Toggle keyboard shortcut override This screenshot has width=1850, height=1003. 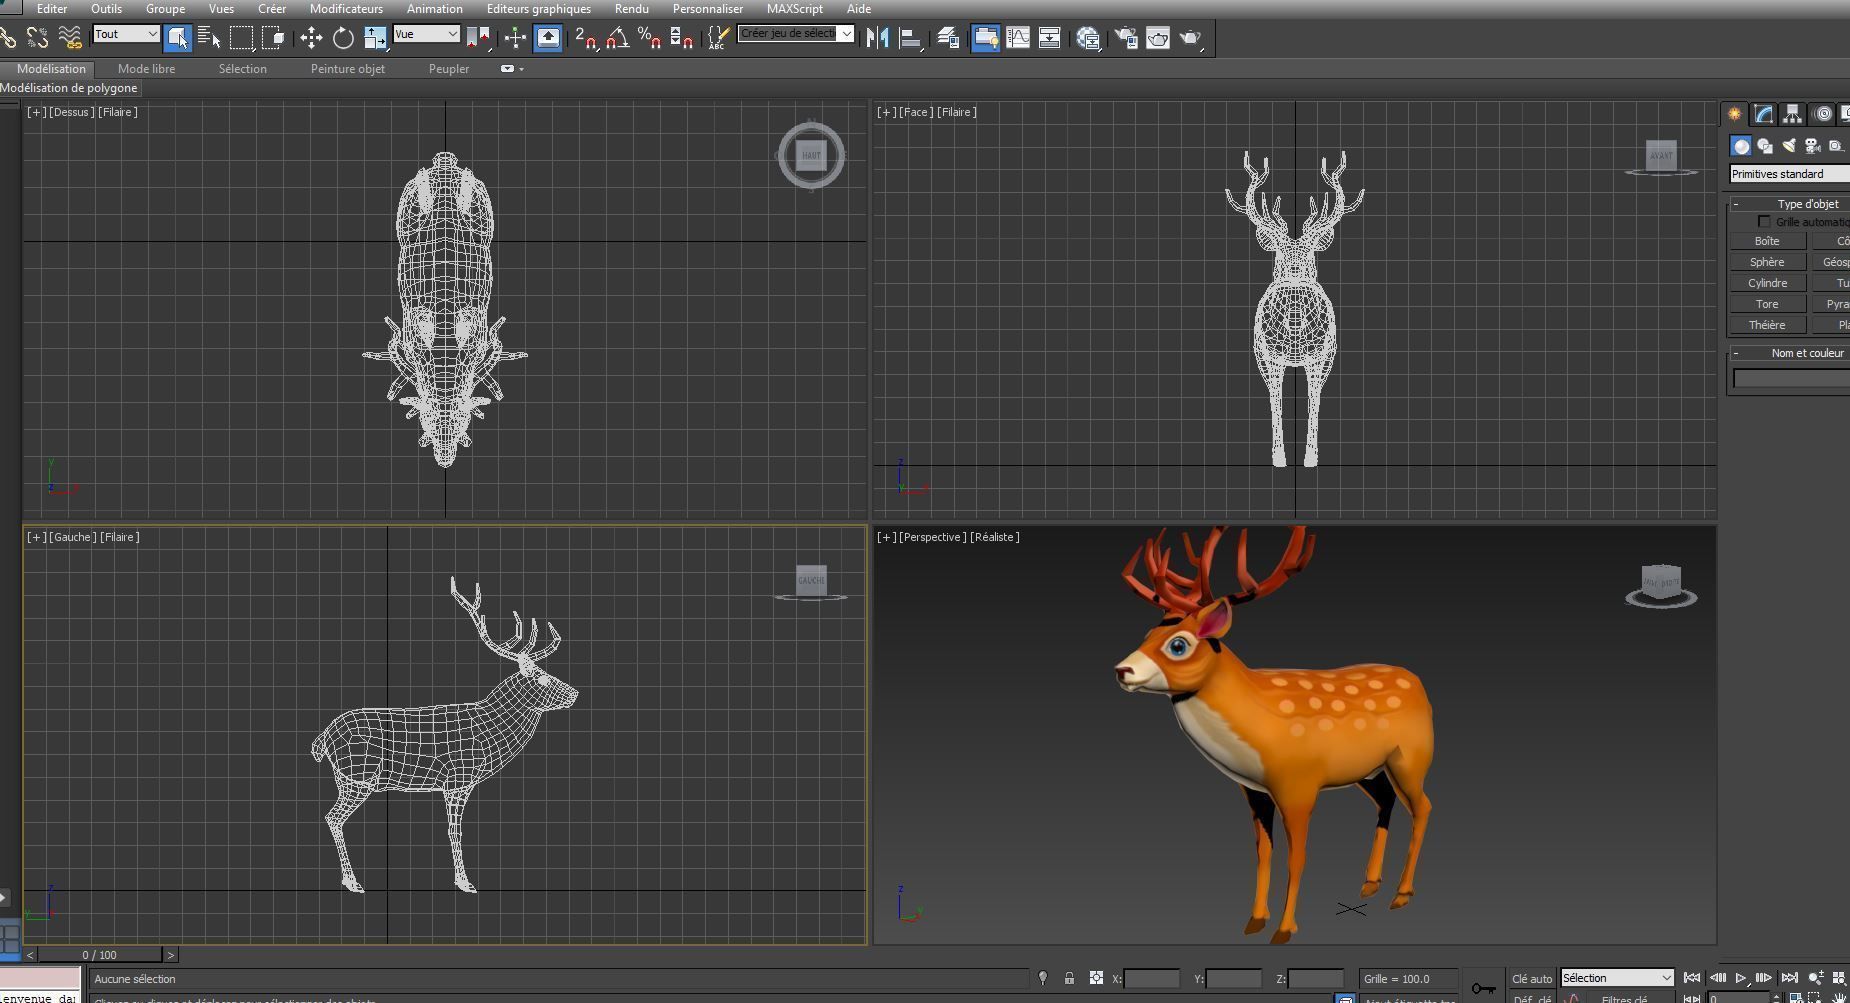[x=548, y=38]
